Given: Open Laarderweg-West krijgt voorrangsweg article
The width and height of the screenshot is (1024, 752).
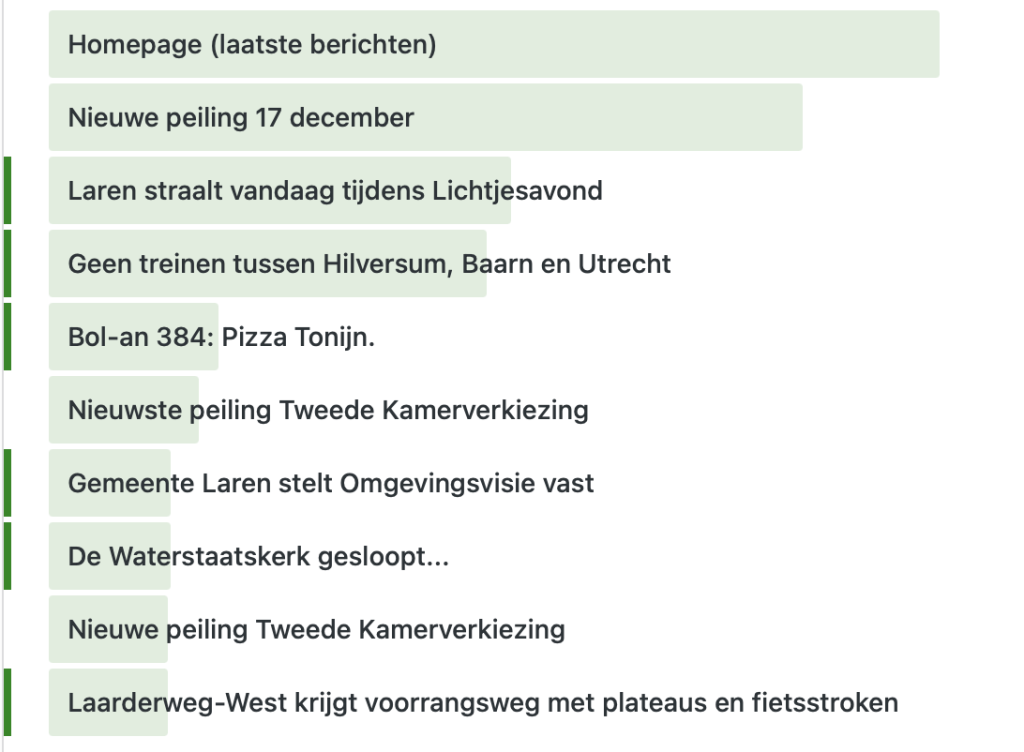Looking at the screenshot, I should (483, 703).
